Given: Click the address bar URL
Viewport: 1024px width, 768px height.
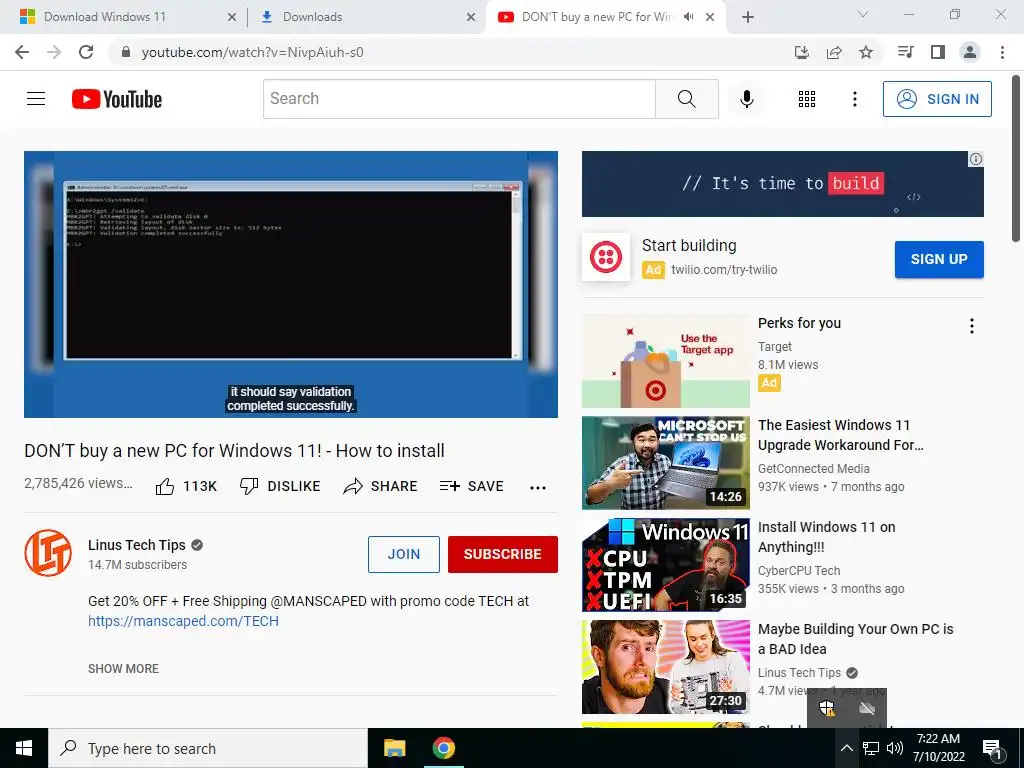Looking at the screenshot, I should click(x=252, y=52).
